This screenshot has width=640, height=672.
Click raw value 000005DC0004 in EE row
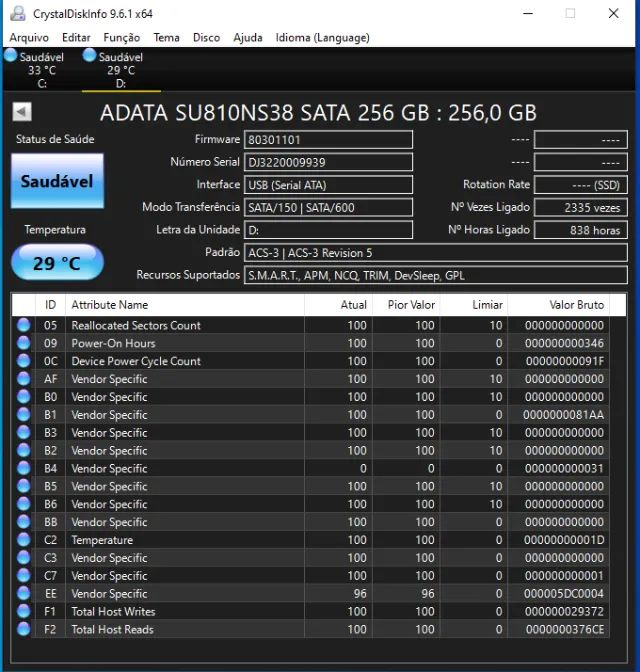[x=564, y=594]
